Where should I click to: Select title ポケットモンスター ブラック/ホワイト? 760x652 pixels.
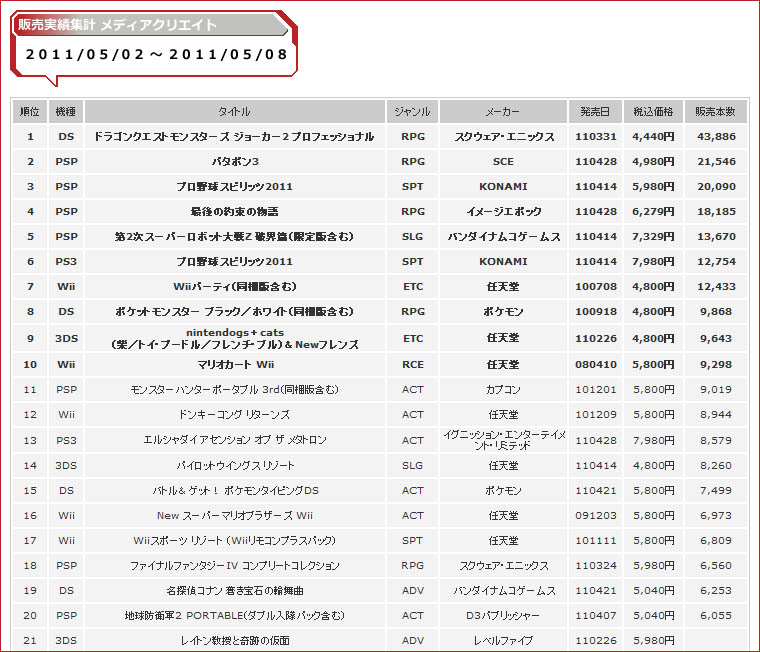coord(235,312)
